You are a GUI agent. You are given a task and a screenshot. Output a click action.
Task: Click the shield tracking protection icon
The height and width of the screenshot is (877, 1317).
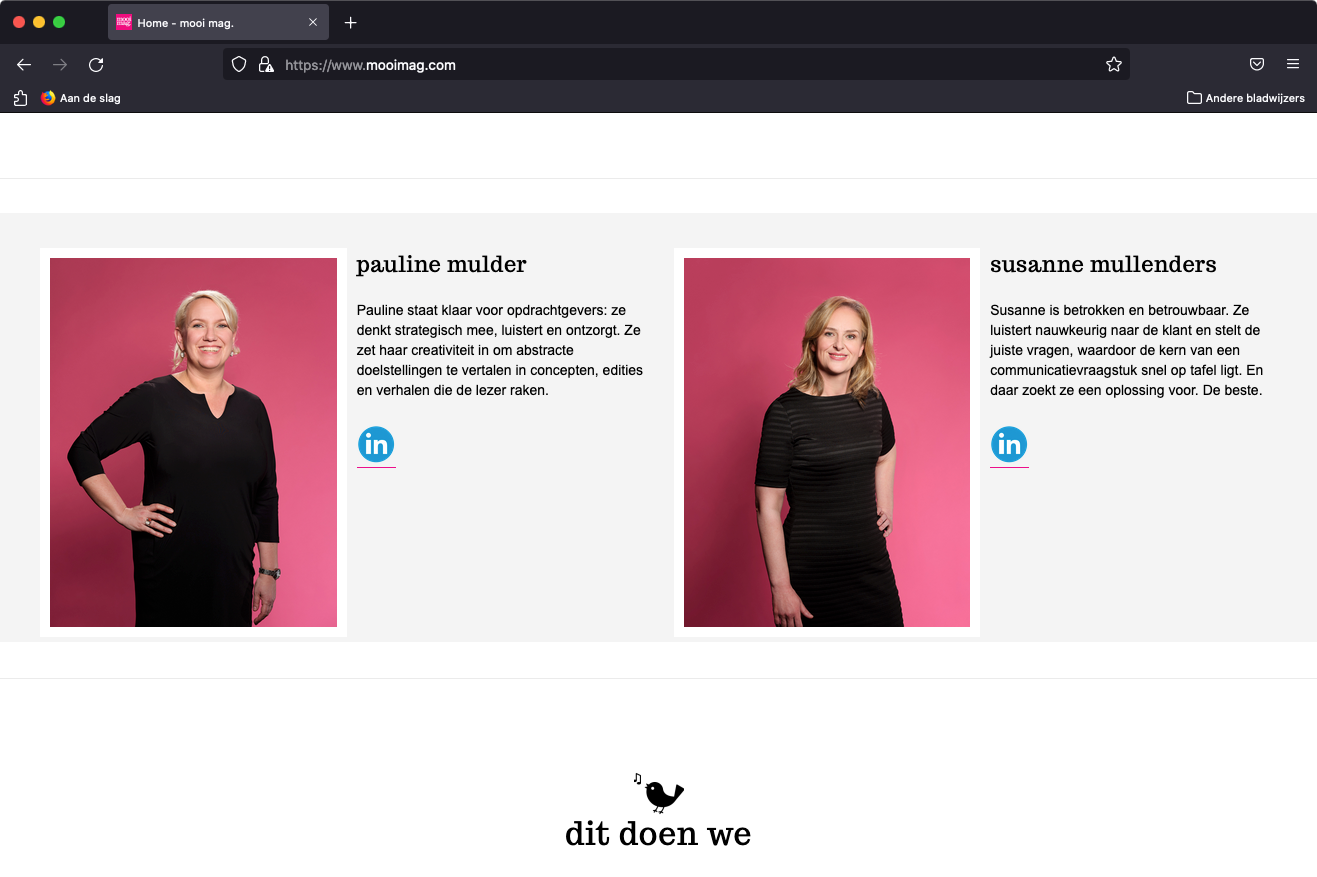point(239,65)
